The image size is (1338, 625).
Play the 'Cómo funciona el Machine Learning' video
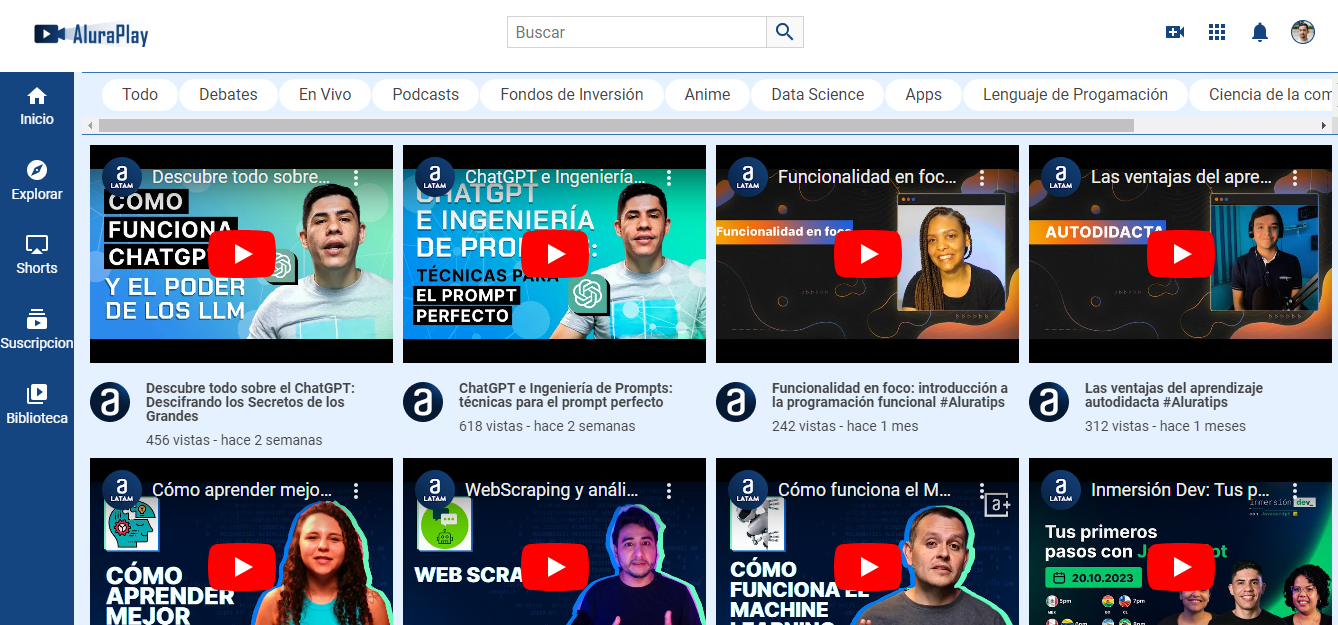point(868,567)
